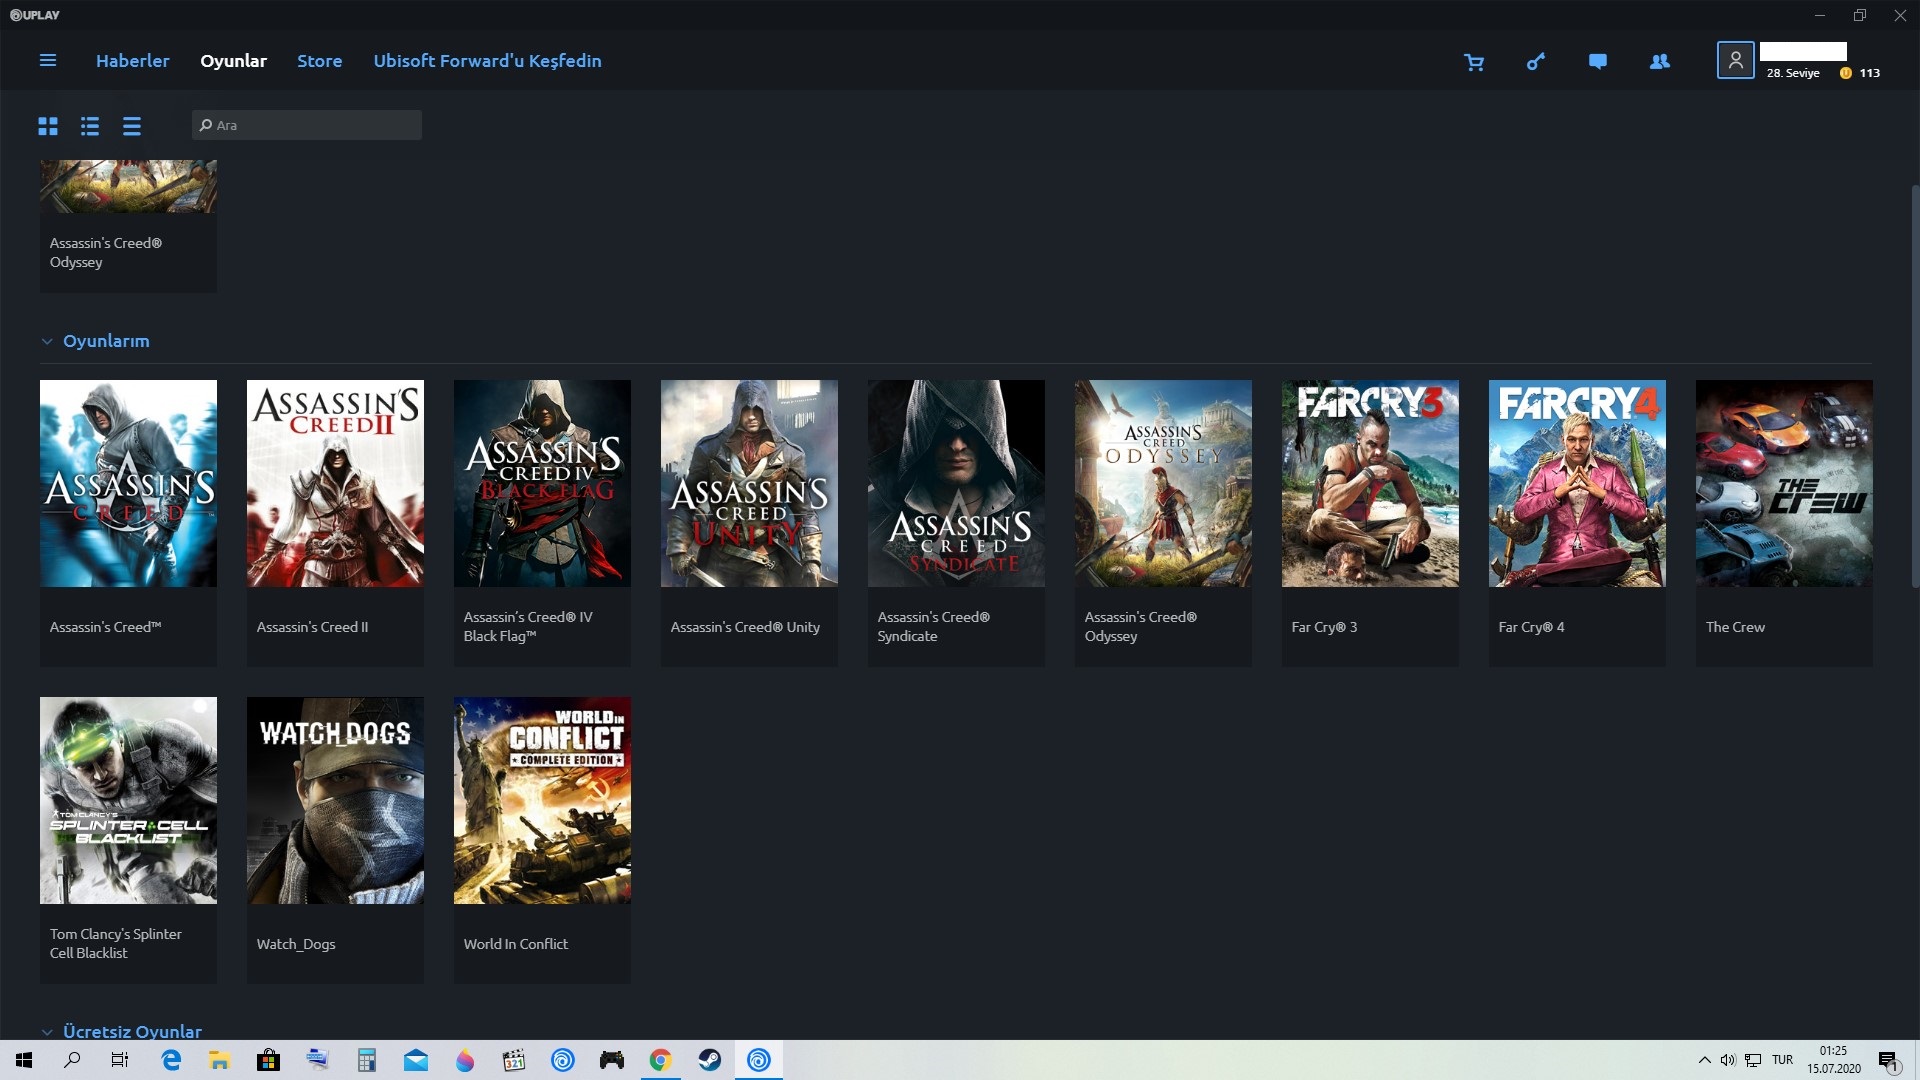Click the active Uplay taskbar icon
Image resolution: width=1920 pixels, height=1080 pixels.
[759, 1060]
